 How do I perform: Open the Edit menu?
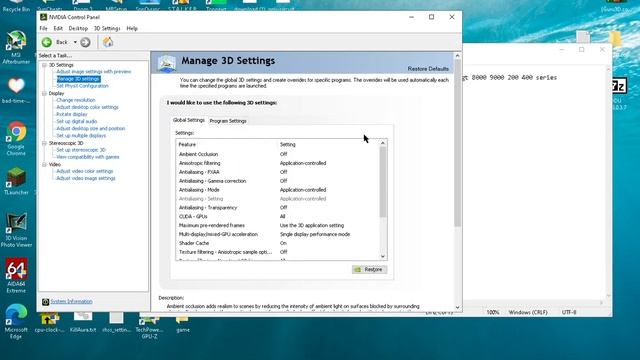point(58,29)
